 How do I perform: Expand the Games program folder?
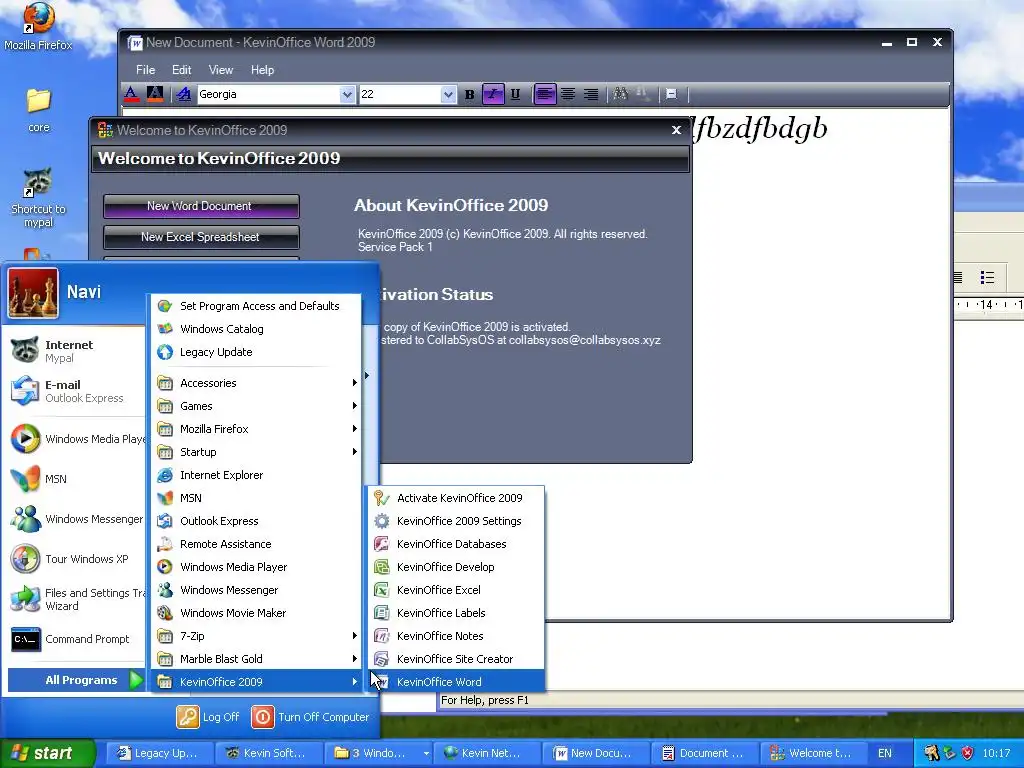(x=257, y=406)
